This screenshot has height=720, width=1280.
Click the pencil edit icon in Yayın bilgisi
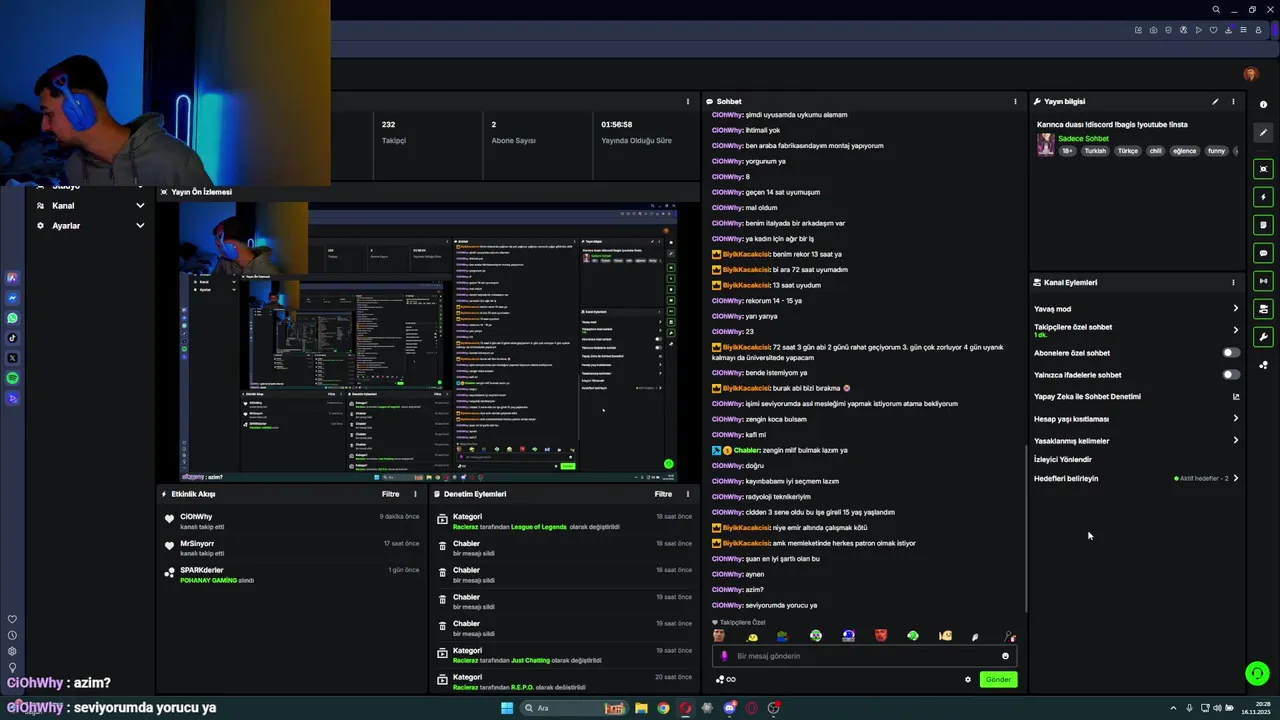[x=1215, y=101]
